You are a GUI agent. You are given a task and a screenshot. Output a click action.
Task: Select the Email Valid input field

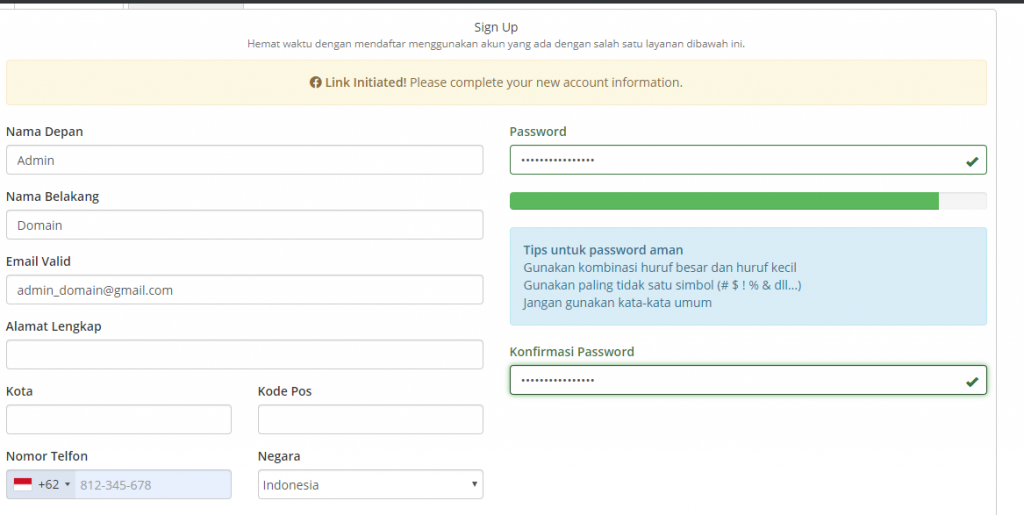click(x=244, y=290)
